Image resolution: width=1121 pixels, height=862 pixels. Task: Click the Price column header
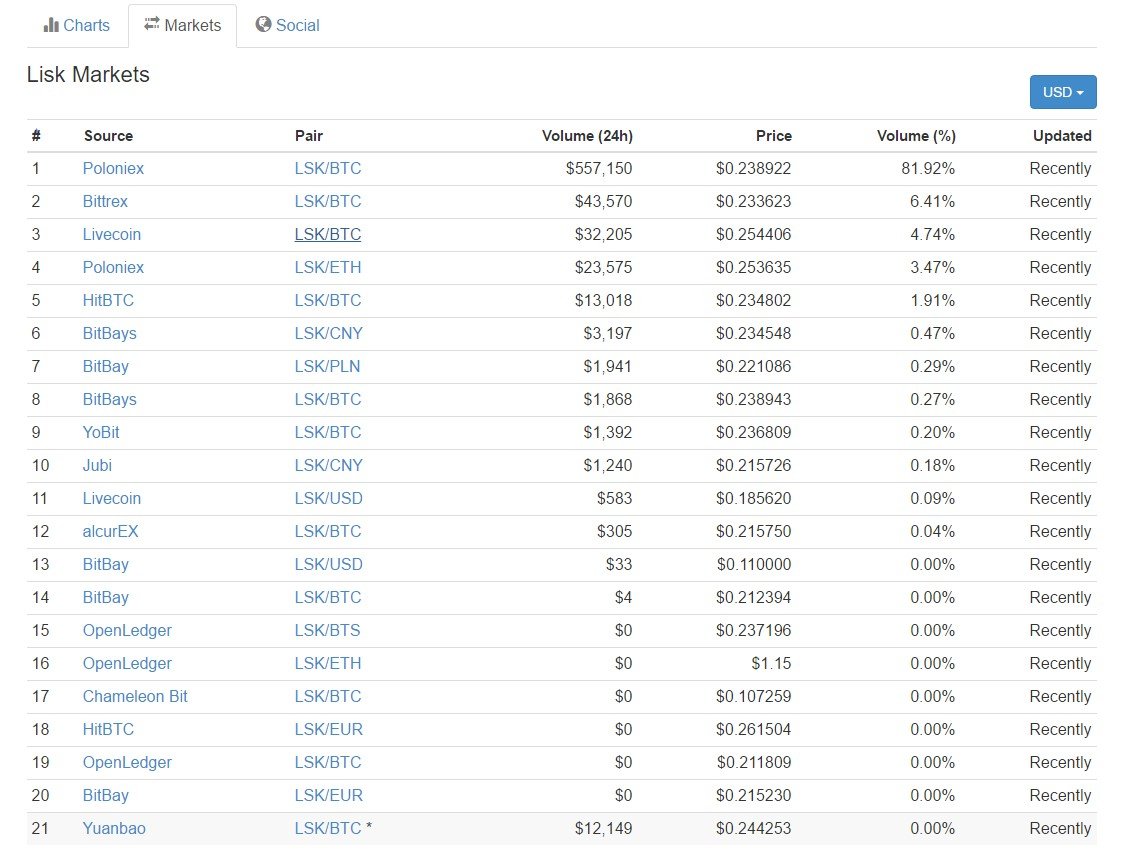coord(774,136)
